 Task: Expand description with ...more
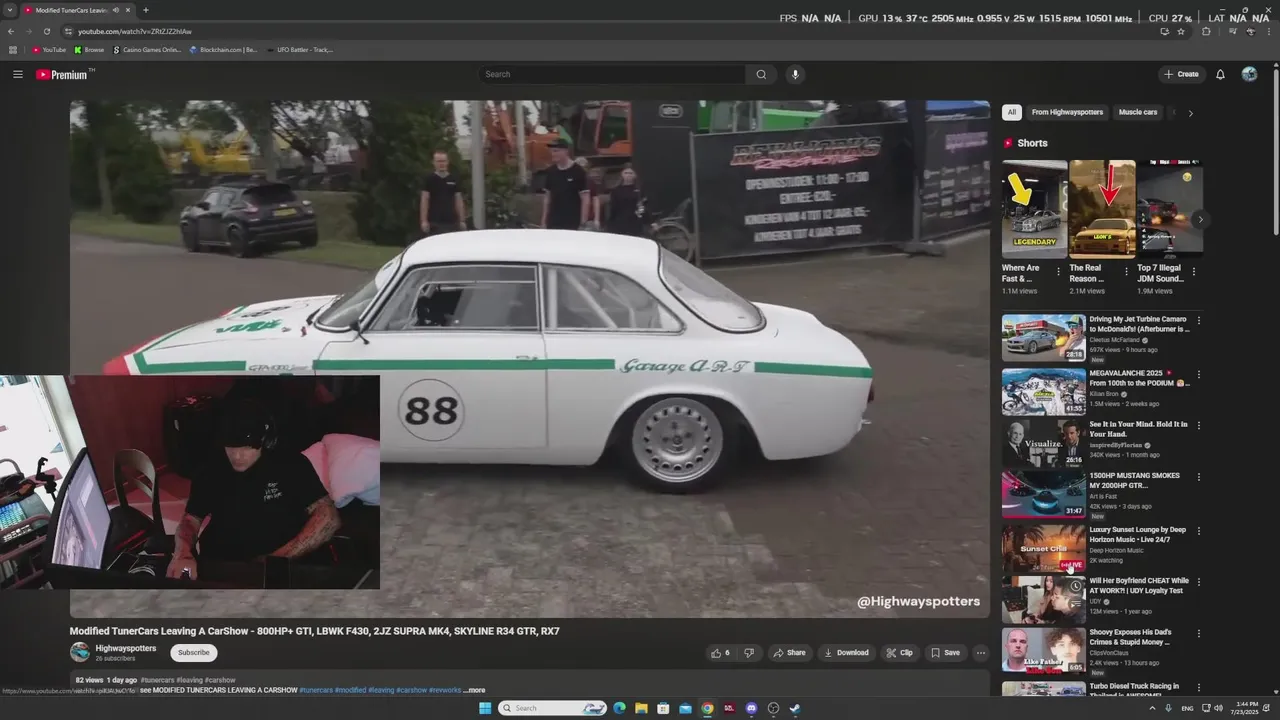tap(474, 690)
